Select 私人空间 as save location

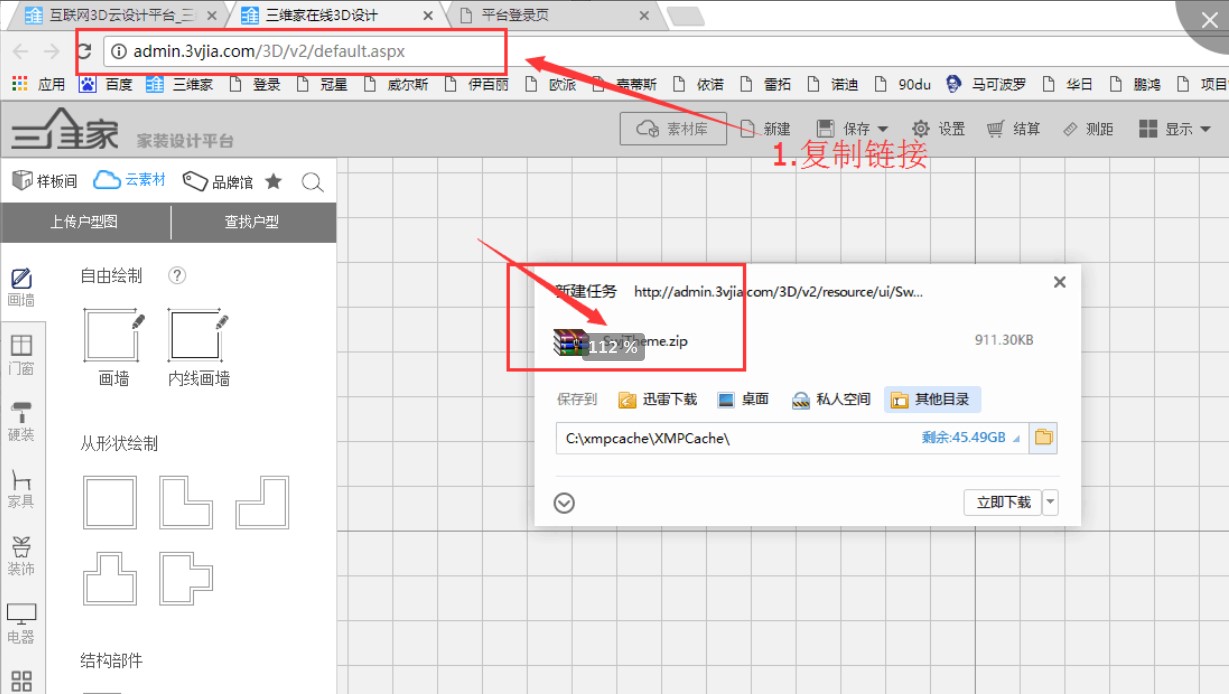tap(831, 399)
